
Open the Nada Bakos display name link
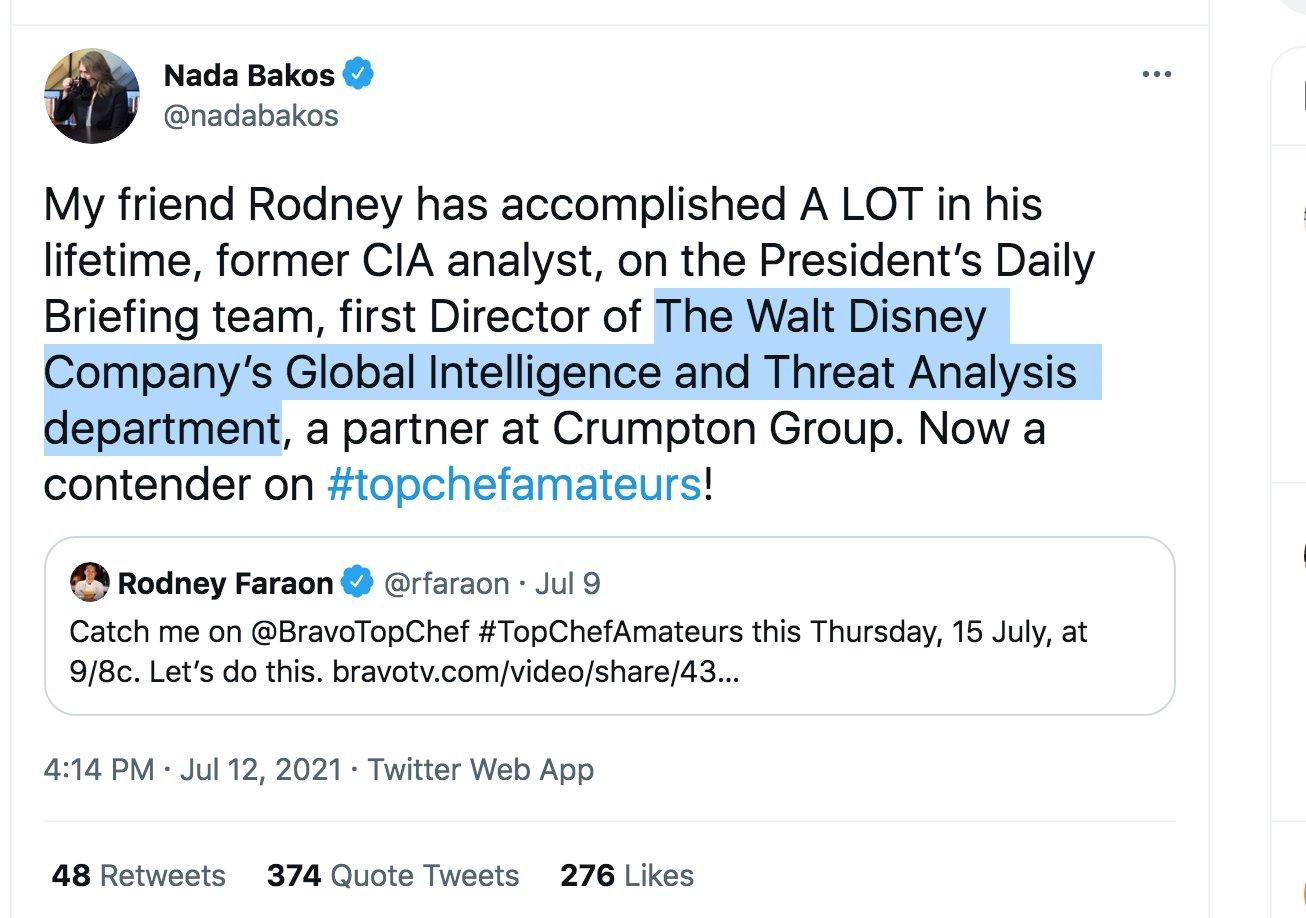[x=248, y=75]
